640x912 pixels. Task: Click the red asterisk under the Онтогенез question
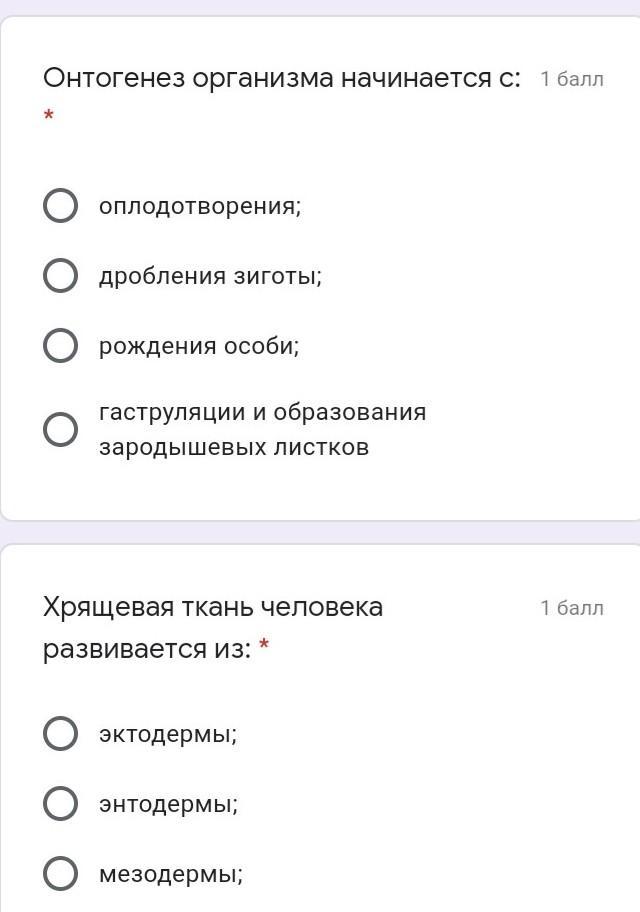tap(48, 118)
